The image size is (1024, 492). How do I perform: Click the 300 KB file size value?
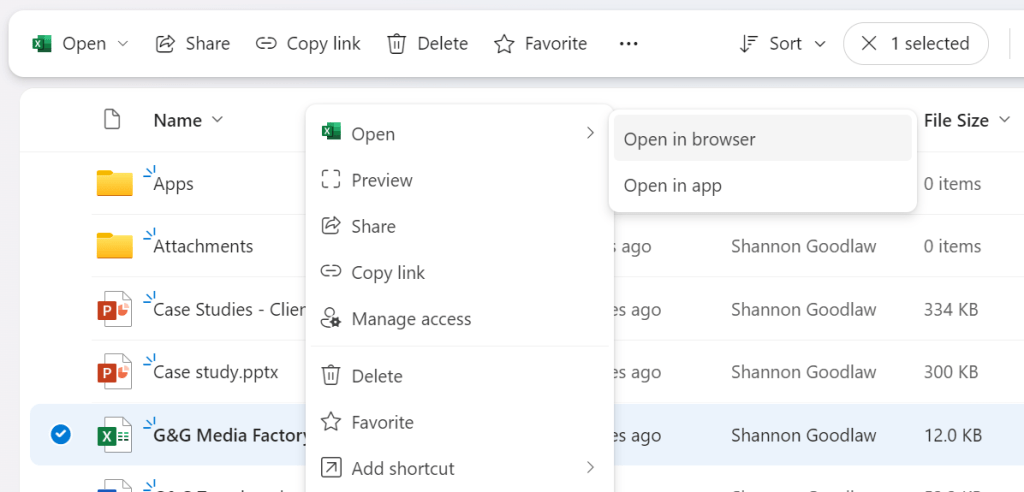coord(951,372)
